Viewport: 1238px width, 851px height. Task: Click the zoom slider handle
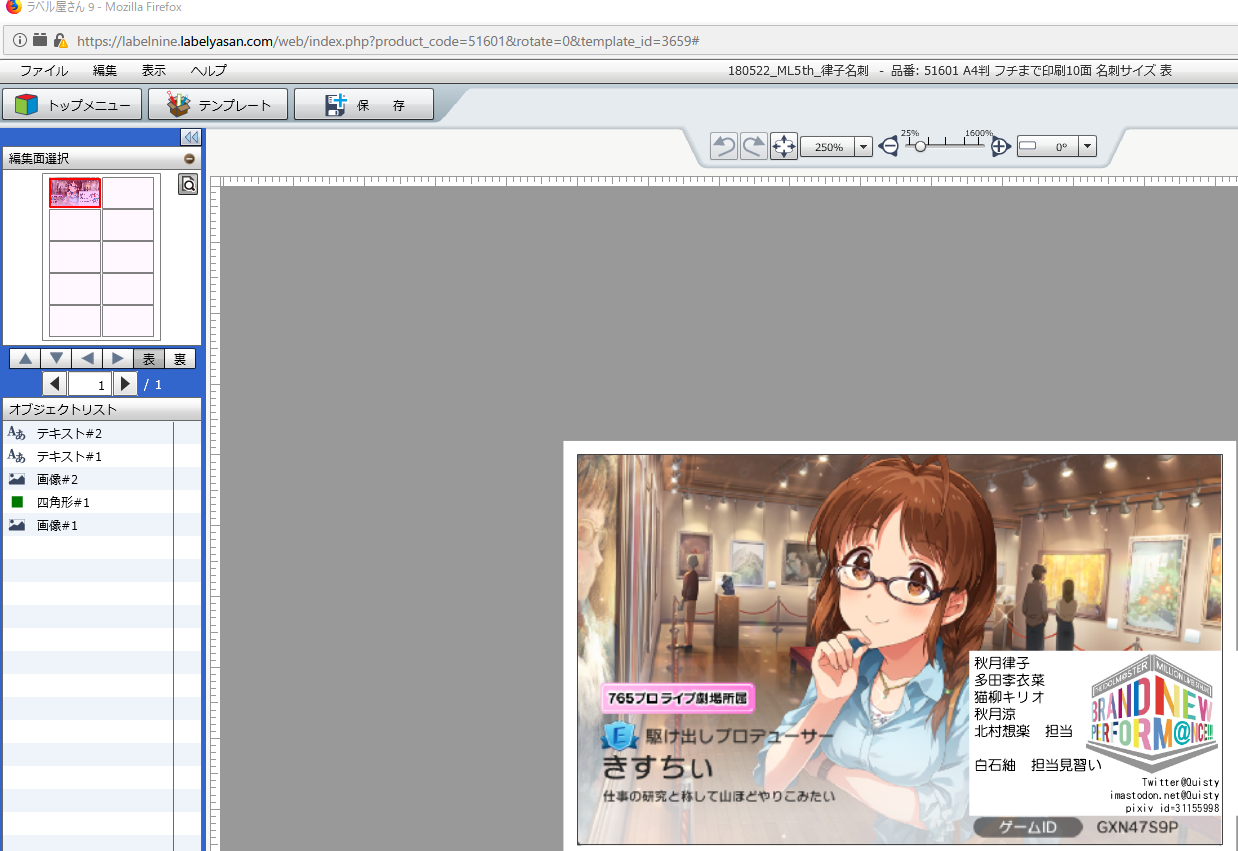[x=920, y=146]
